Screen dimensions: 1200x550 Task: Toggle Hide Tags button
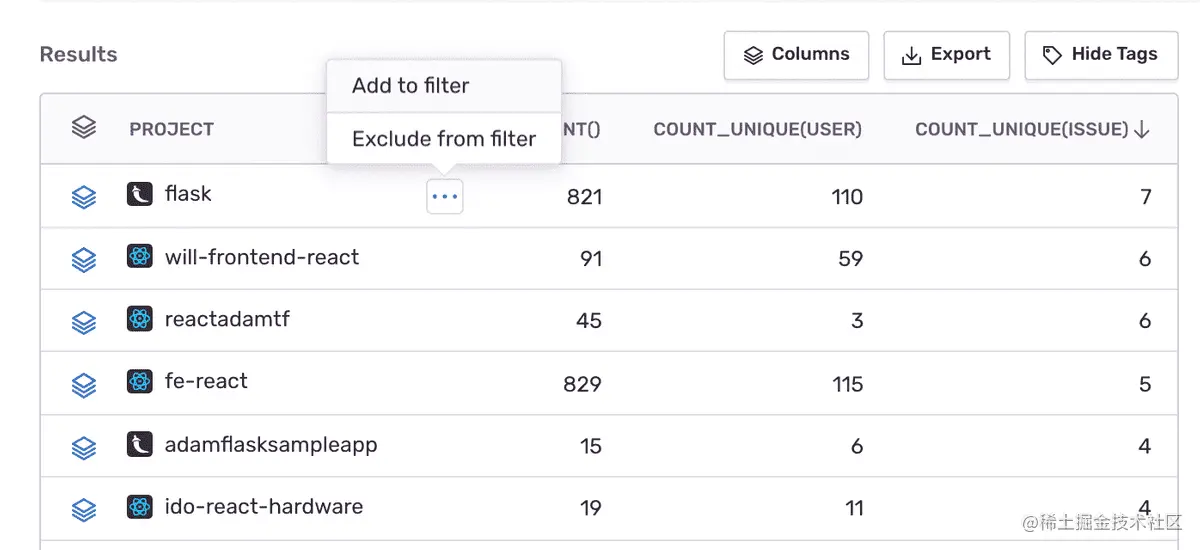click(x=1100, y=55)
